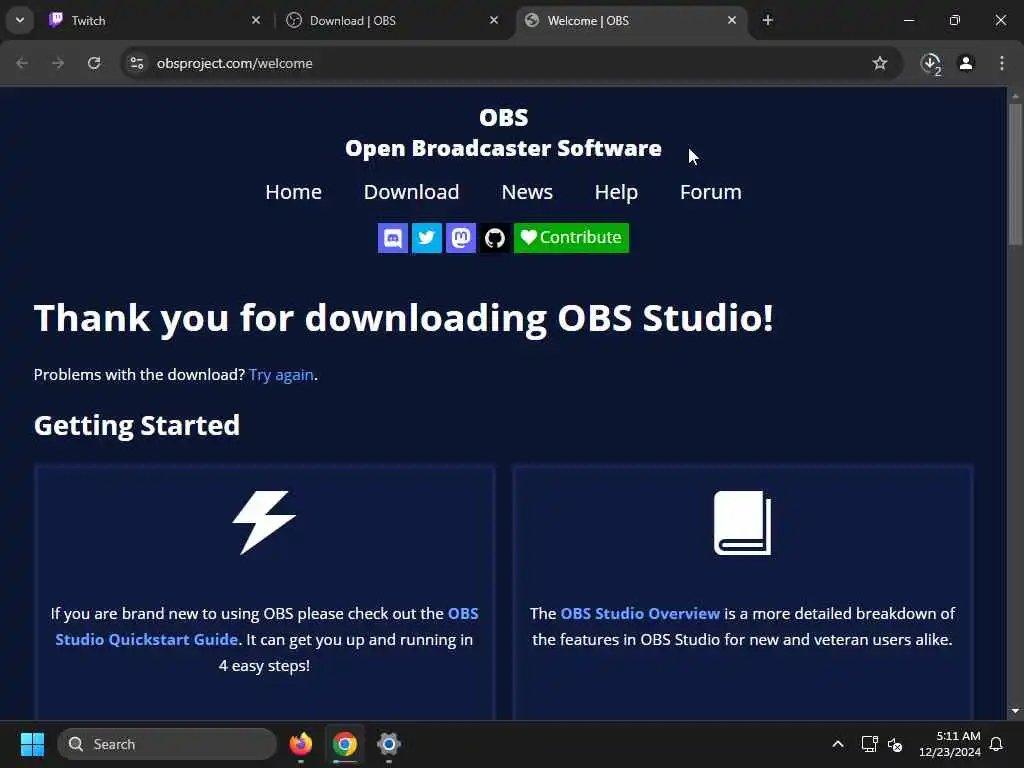Open the GitHub icon link

[494, 238]
